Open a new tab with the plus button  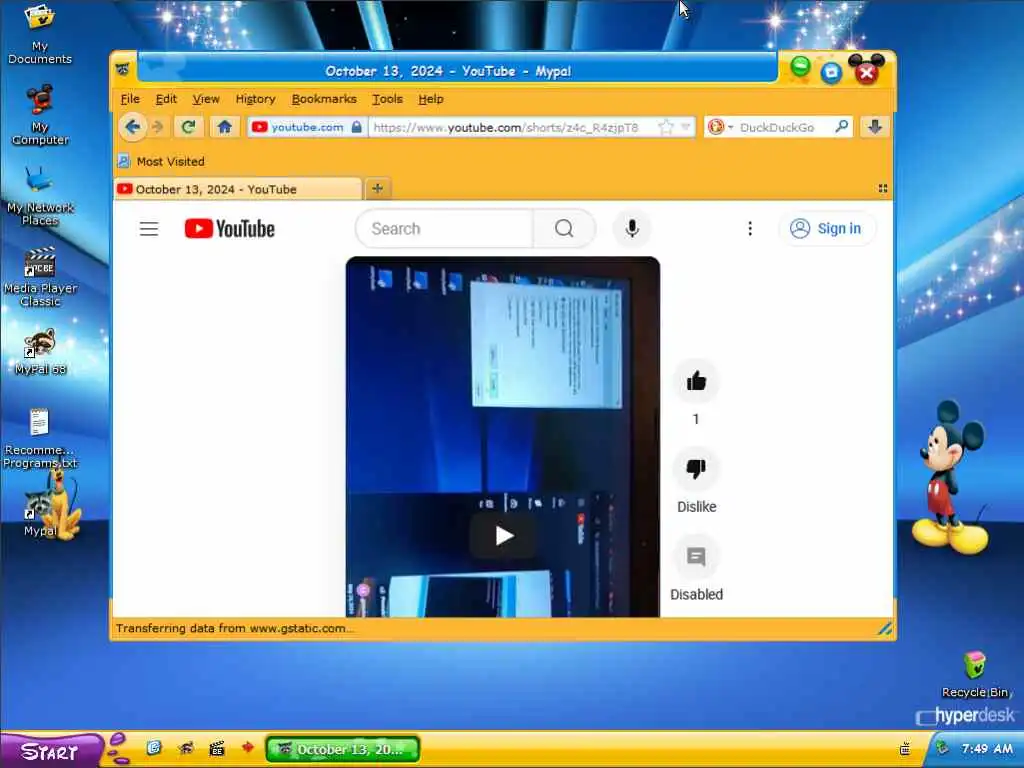coord(377,189)
